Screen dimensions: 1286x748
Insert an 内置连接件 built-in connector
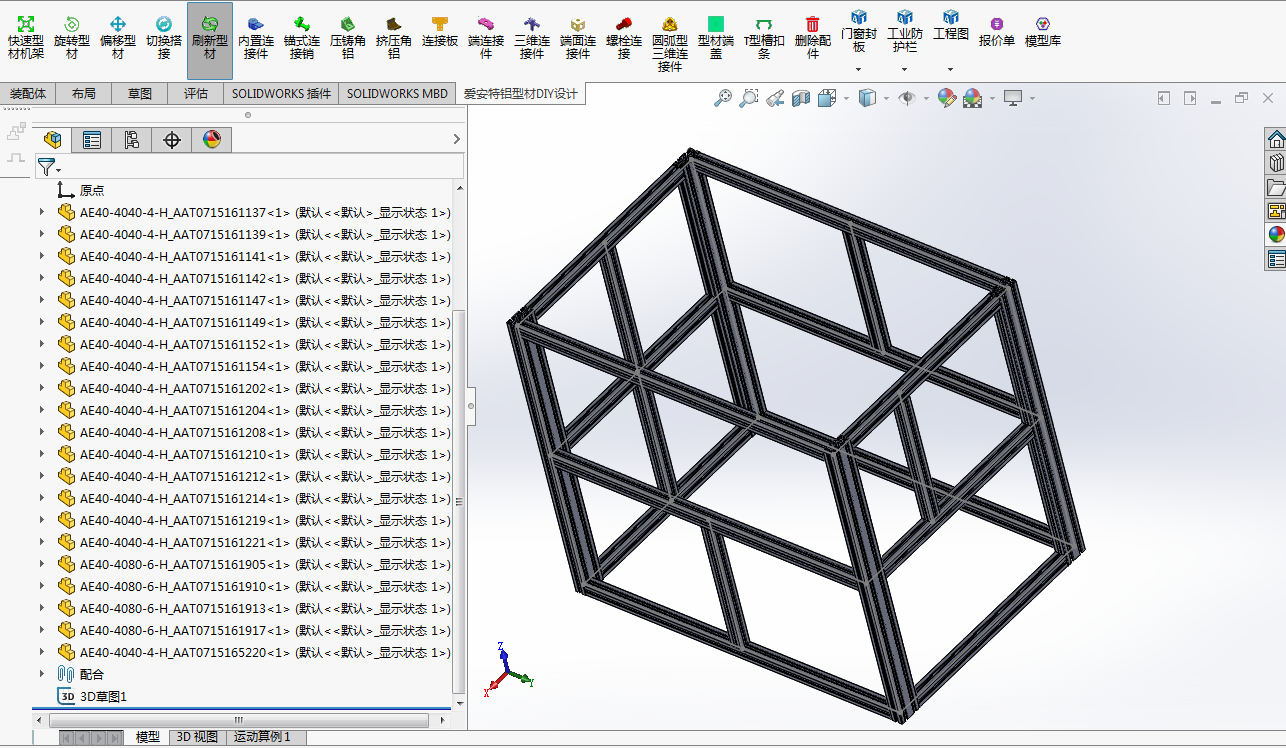click(x=256, y=38)
